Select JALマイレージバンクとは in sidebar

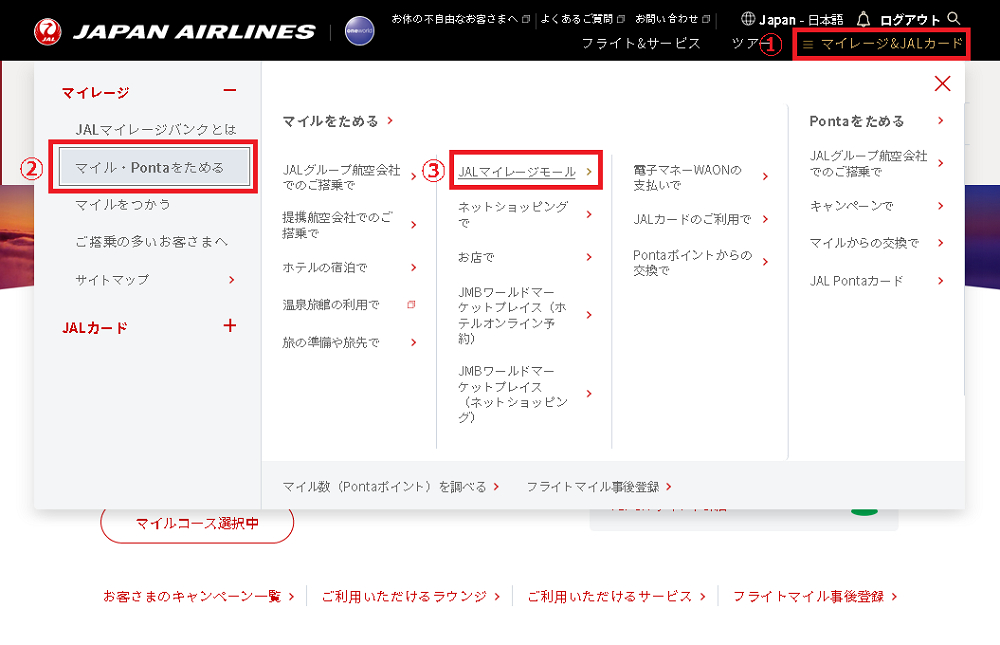tap(156, 130)
